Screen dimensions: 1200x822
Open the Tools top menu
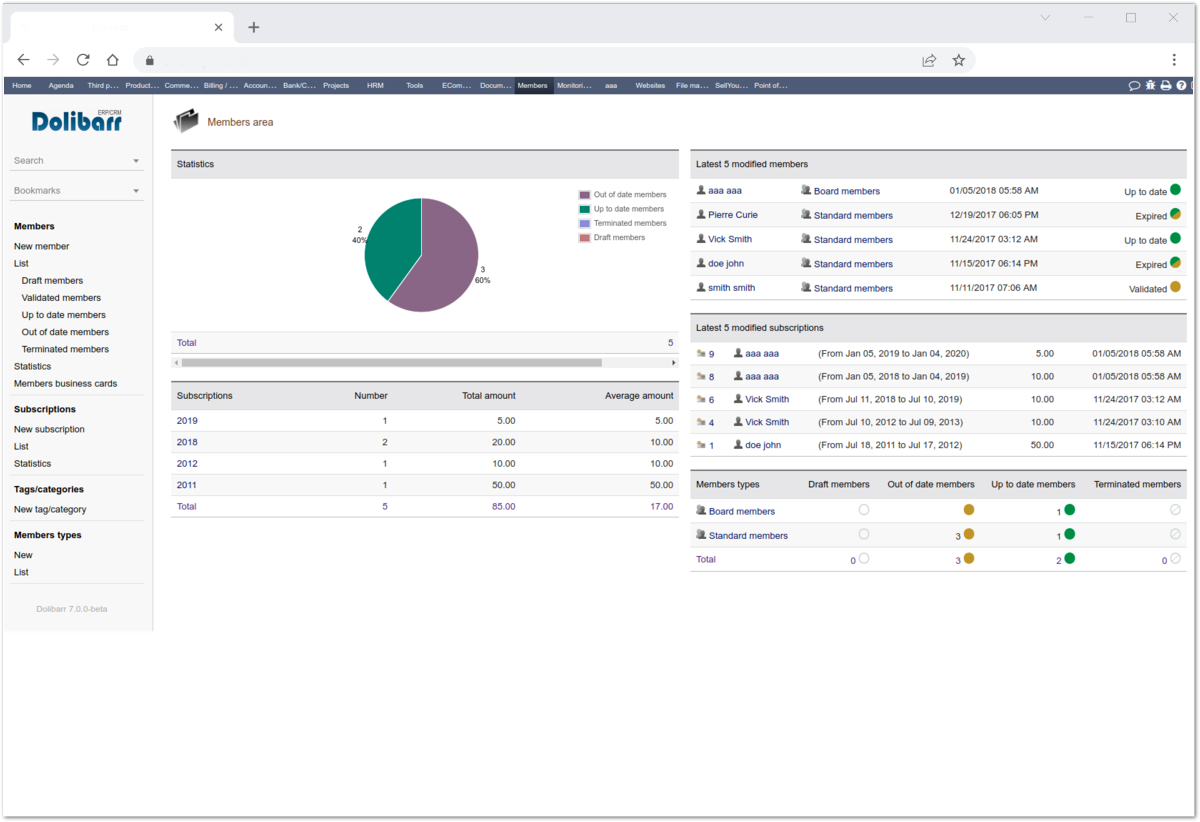415,86
